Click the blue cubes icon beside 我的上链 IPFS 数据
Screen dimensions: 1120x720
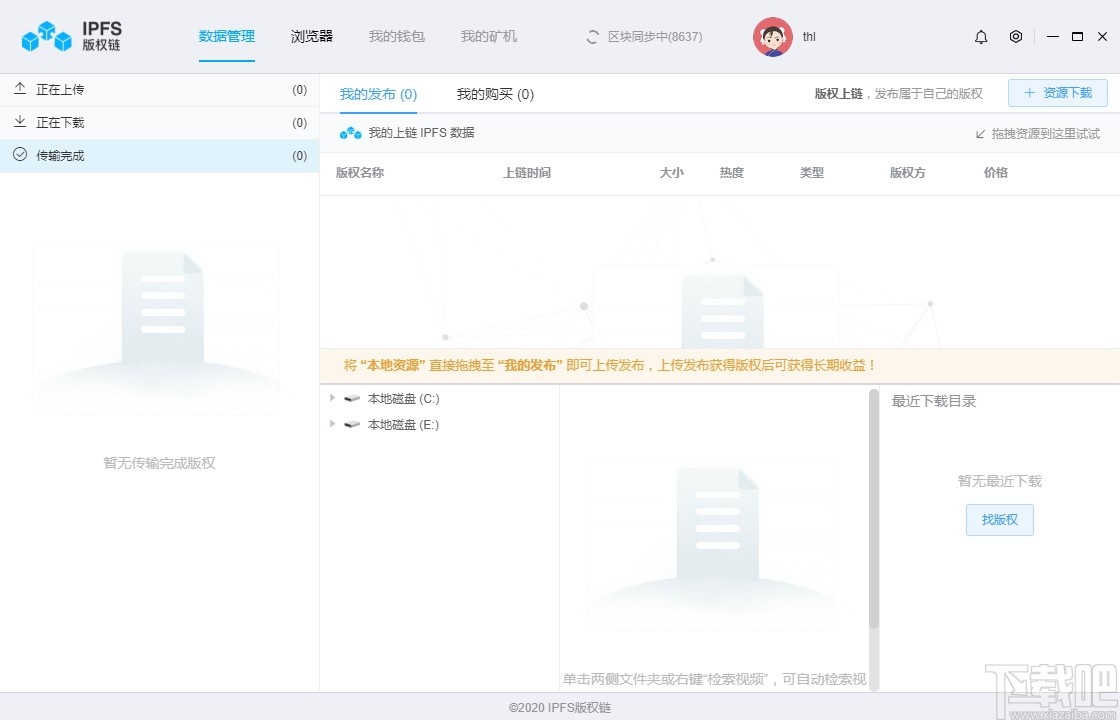click(x=350, y=131)
